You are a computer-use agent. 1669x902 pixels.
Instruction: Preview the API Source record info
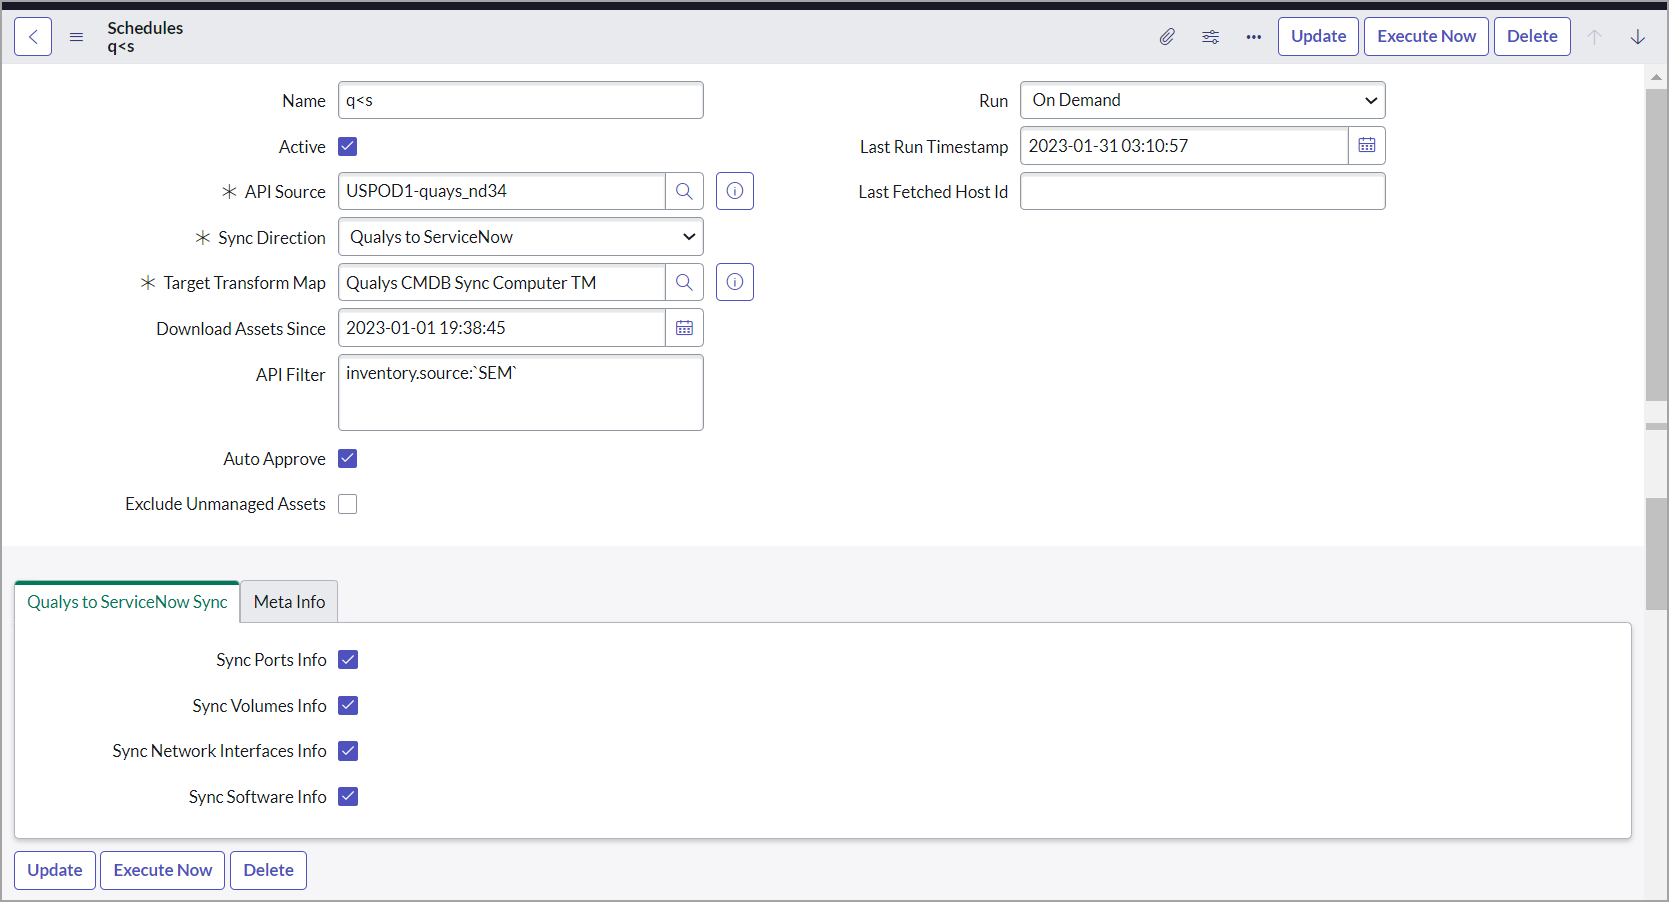coord(735,191)
